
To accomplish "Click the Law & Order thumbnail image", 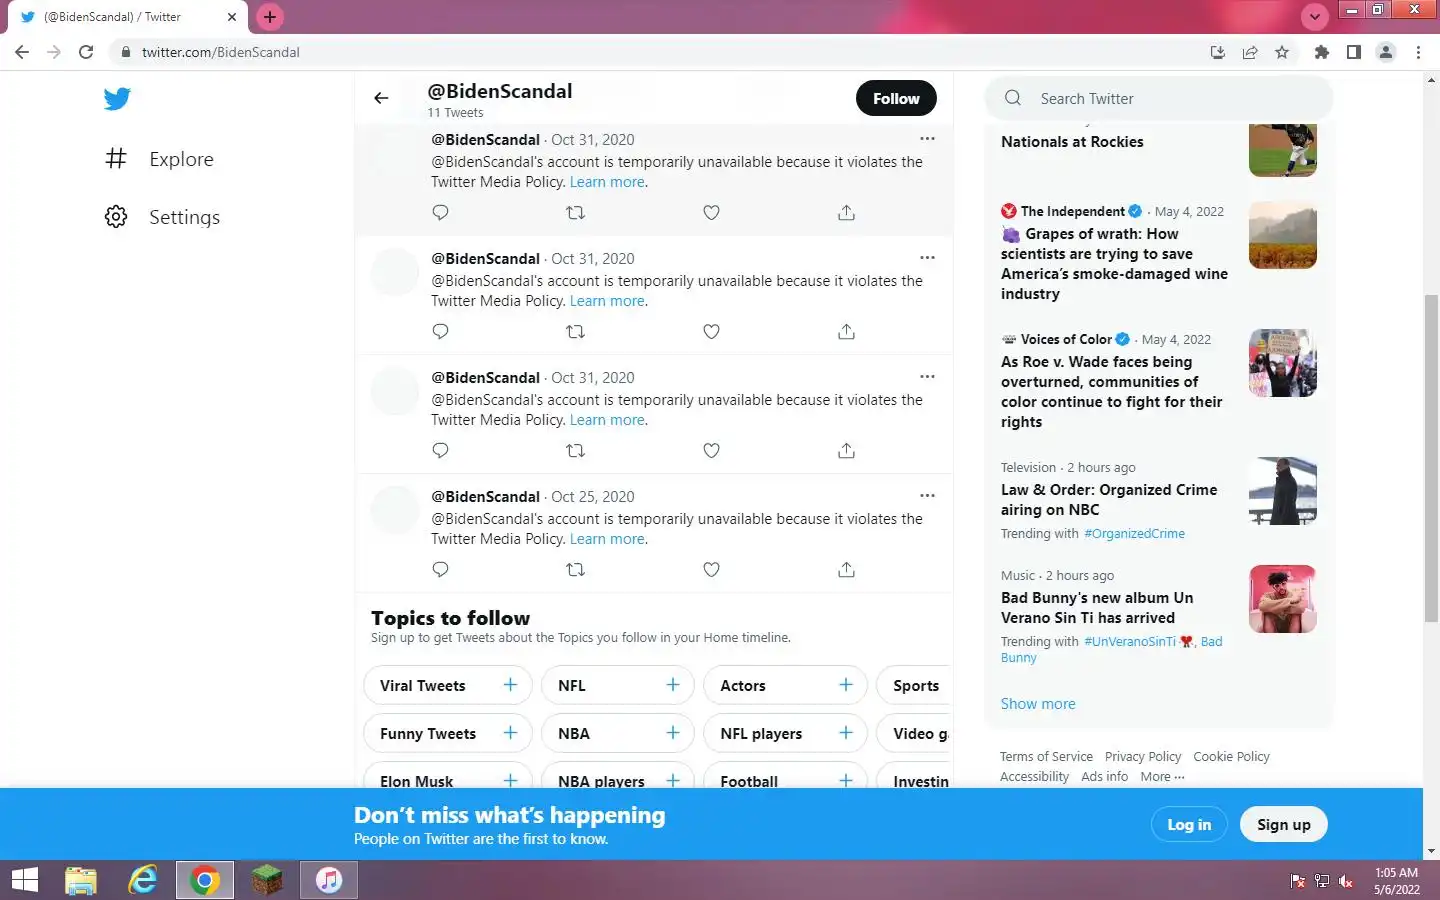I will (x=1283, y=491).
